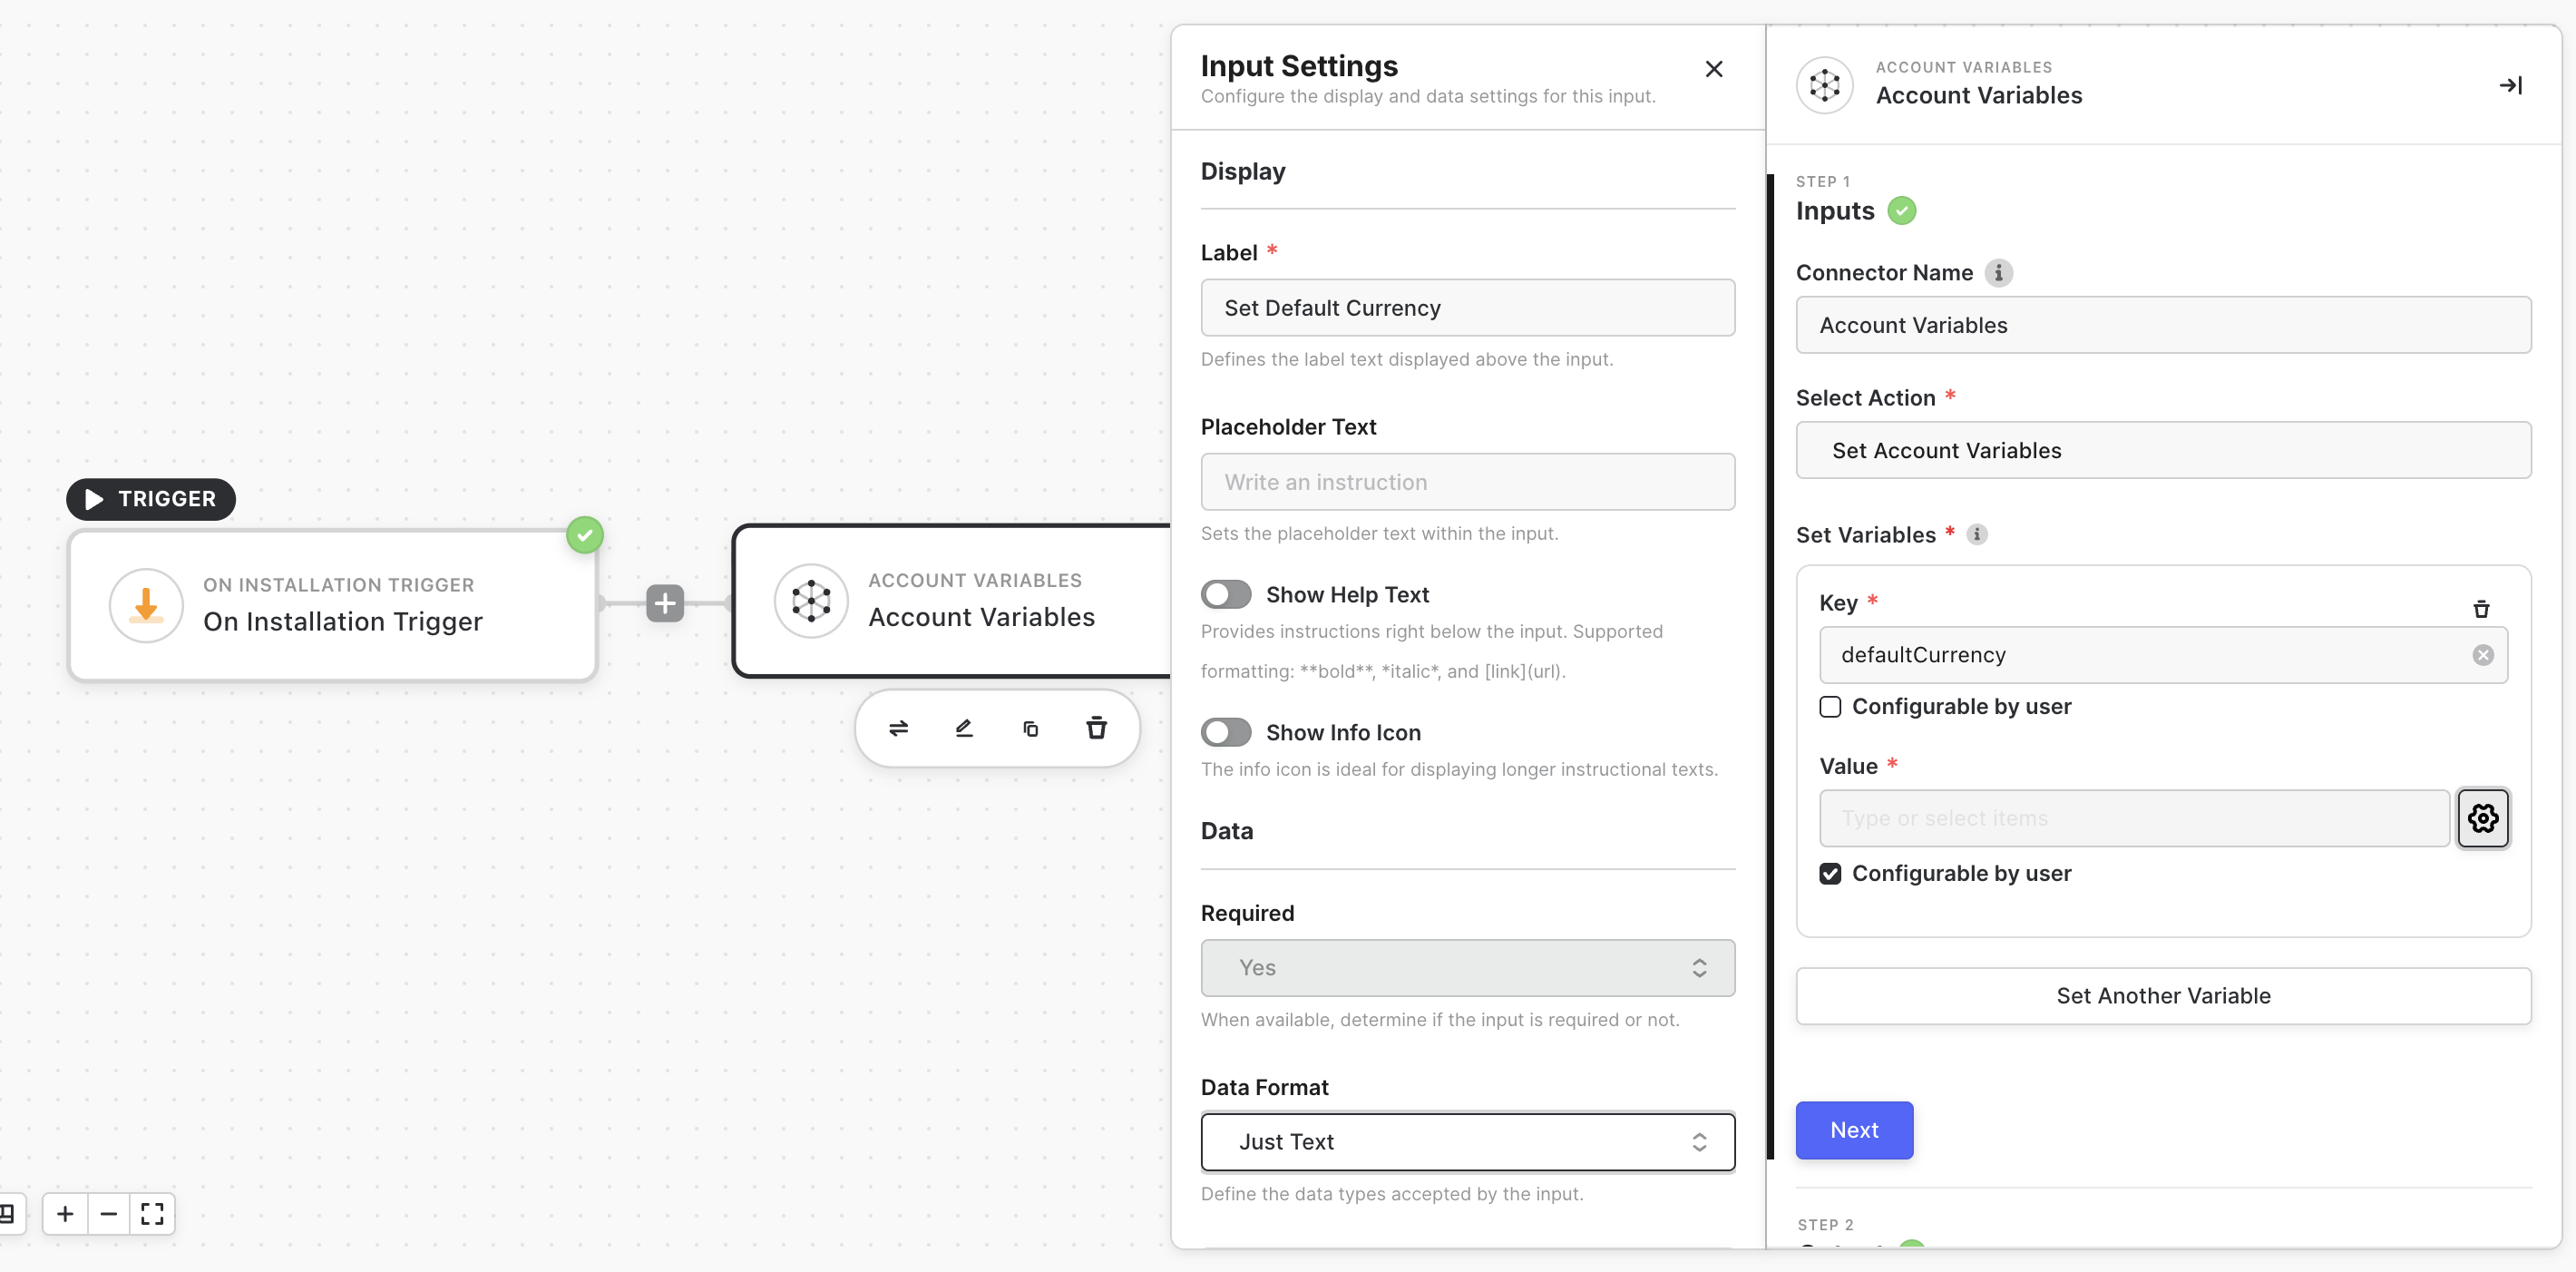Delete the defaultCurrency variable via trash icon
This screenshot has height=1272, width=2576.
[x=2481, y=608]
